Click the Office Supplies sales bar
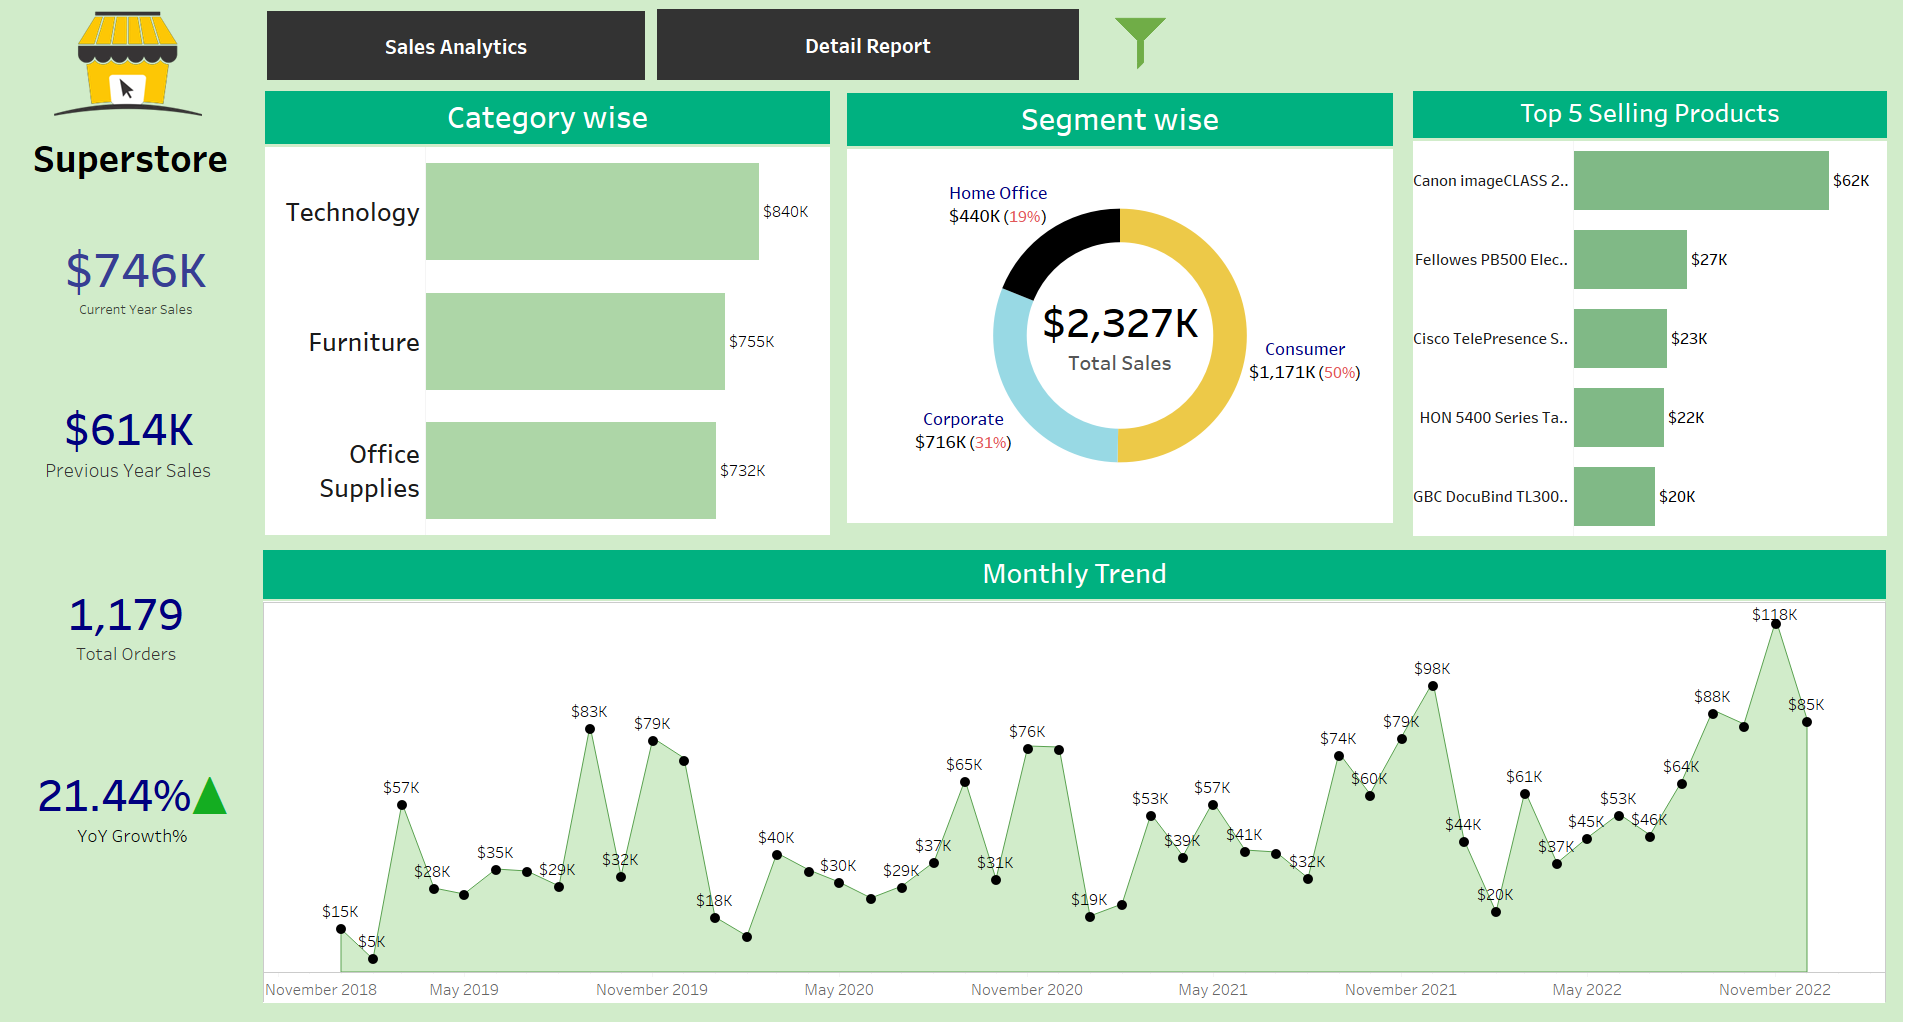 click(x=570, y=470)
